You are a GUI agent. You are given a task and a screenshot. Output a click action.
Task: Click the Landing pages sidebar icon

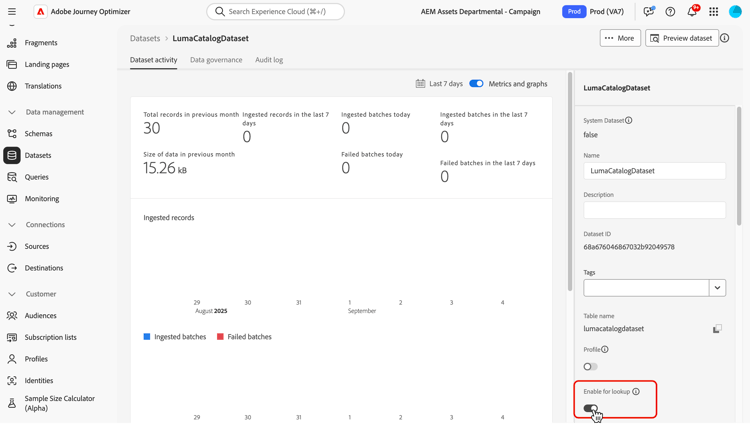[12, 65]
